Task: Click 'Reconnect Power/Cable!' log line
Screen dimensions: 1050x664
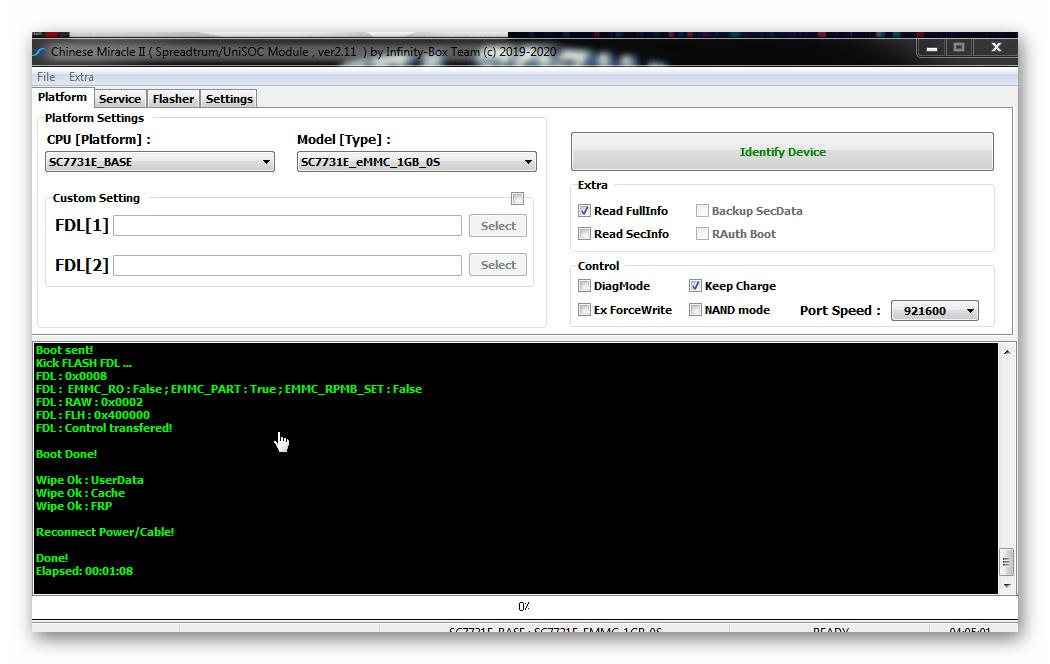Action: [x=105, y=532]
